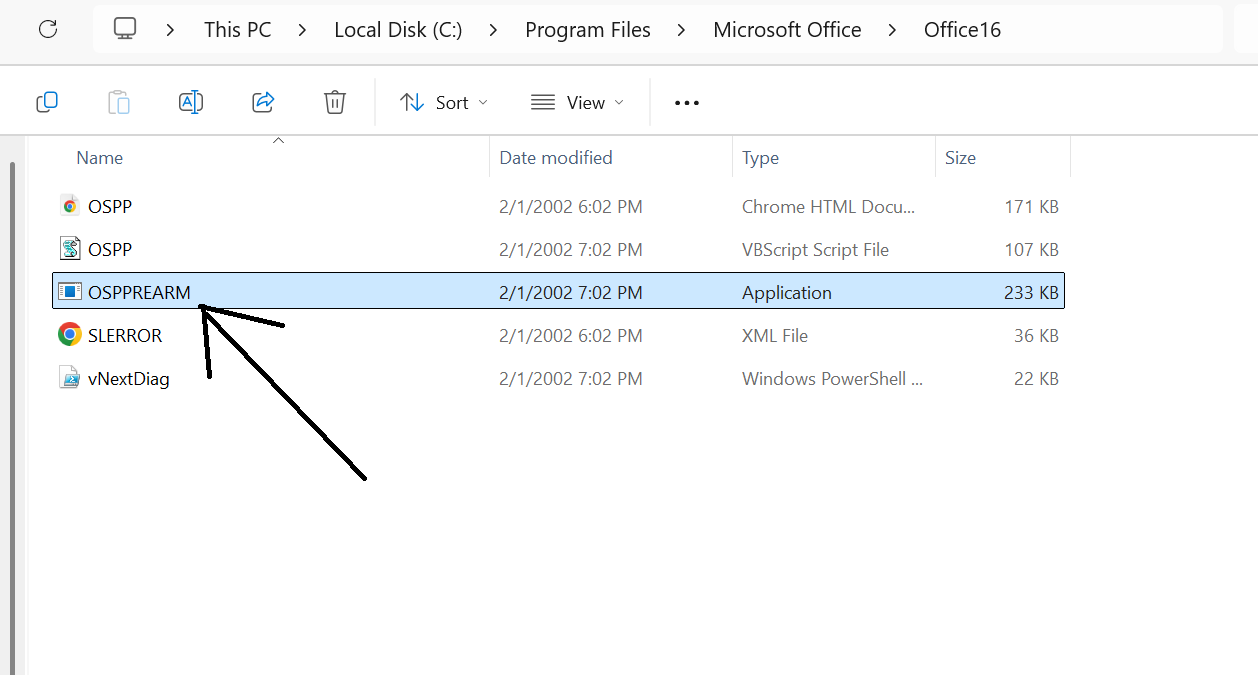Image resolution: width=1258 pixels, height=675 pixels.
Task: Click the VBScript icon beside OSPP
Action: pos(70,249)
